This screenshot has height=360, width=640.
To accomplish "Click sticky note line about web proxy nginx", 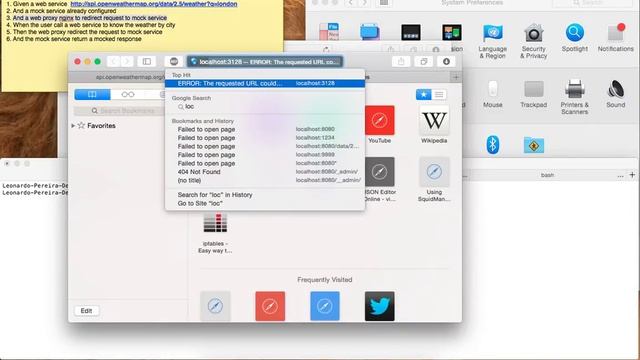I will click(x=87, y=18).
